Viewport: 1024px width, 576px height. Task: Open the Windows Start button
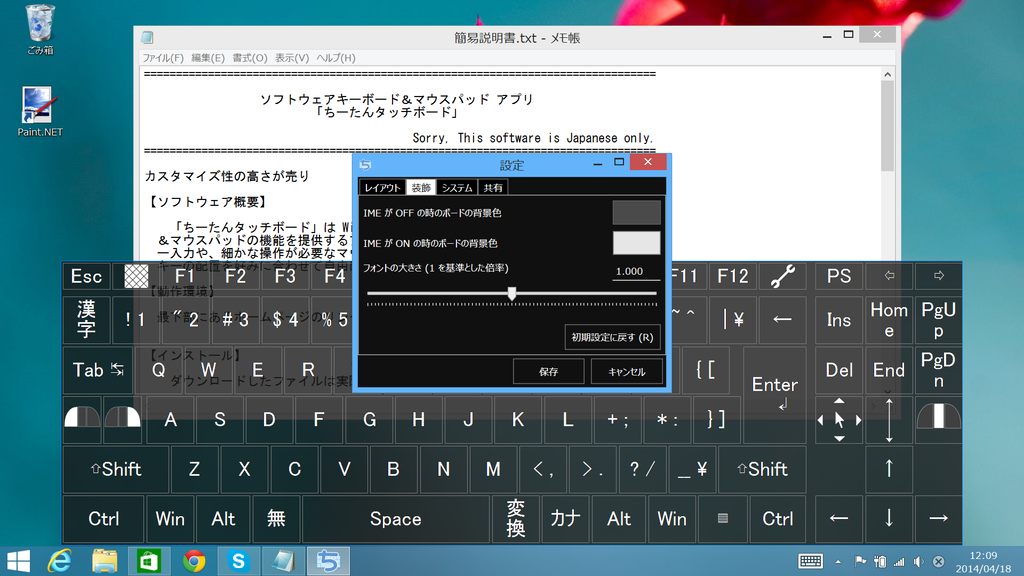coord(18,561)
